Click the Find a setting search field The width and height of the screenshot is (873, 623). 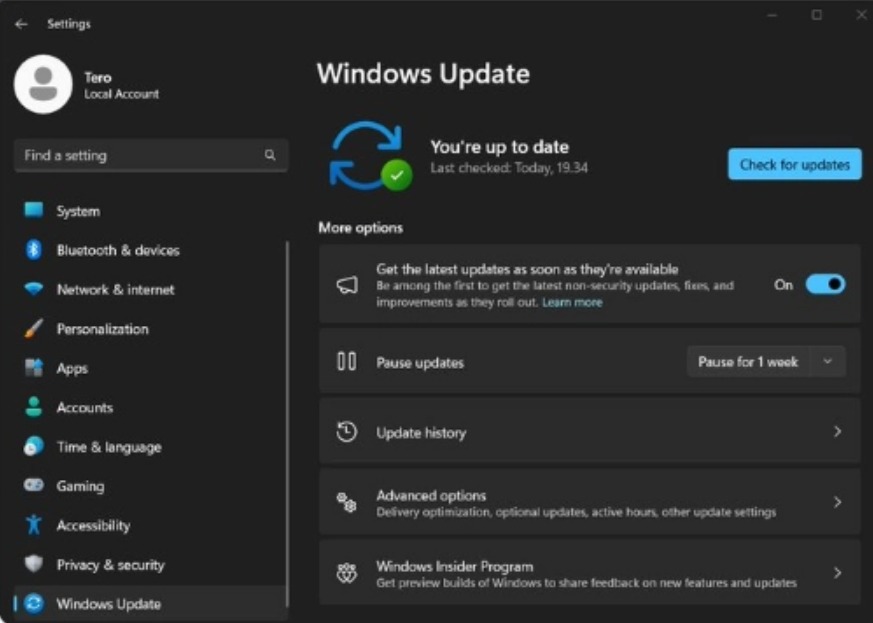point(150,155)
